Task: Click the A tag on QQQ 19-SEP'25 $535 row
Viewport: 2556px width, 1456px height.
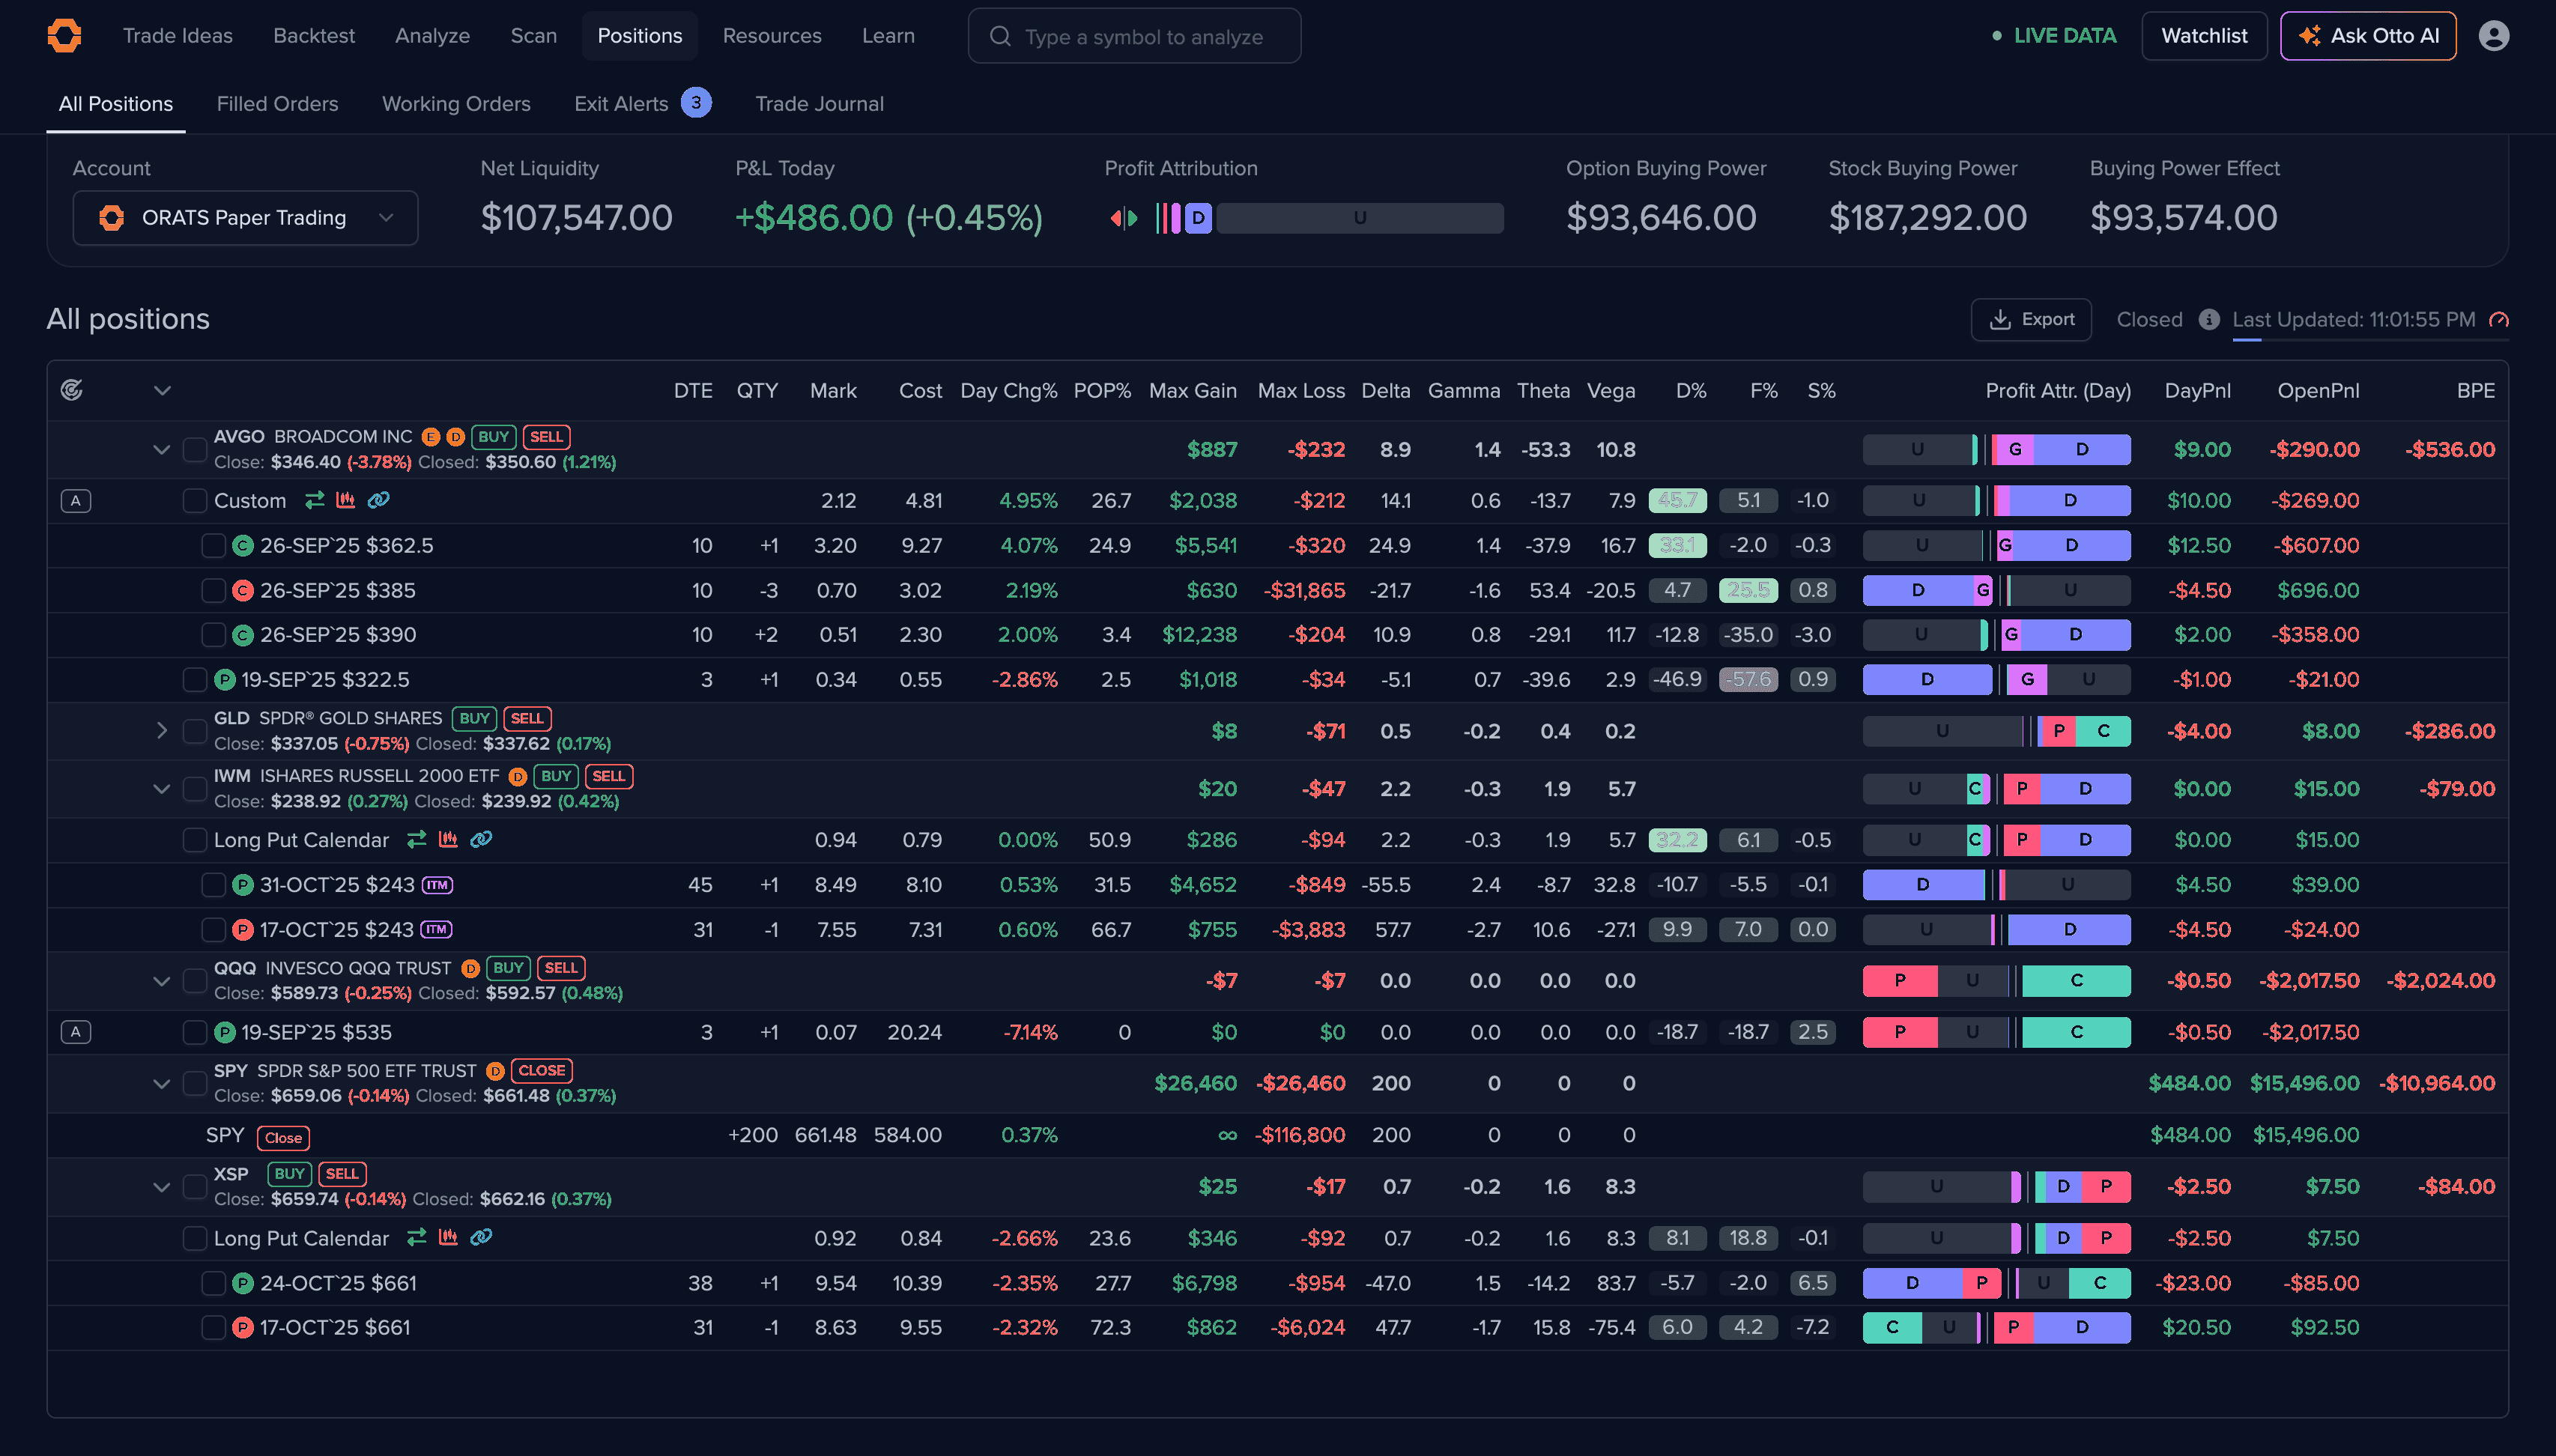Action: pos(76,1032)
